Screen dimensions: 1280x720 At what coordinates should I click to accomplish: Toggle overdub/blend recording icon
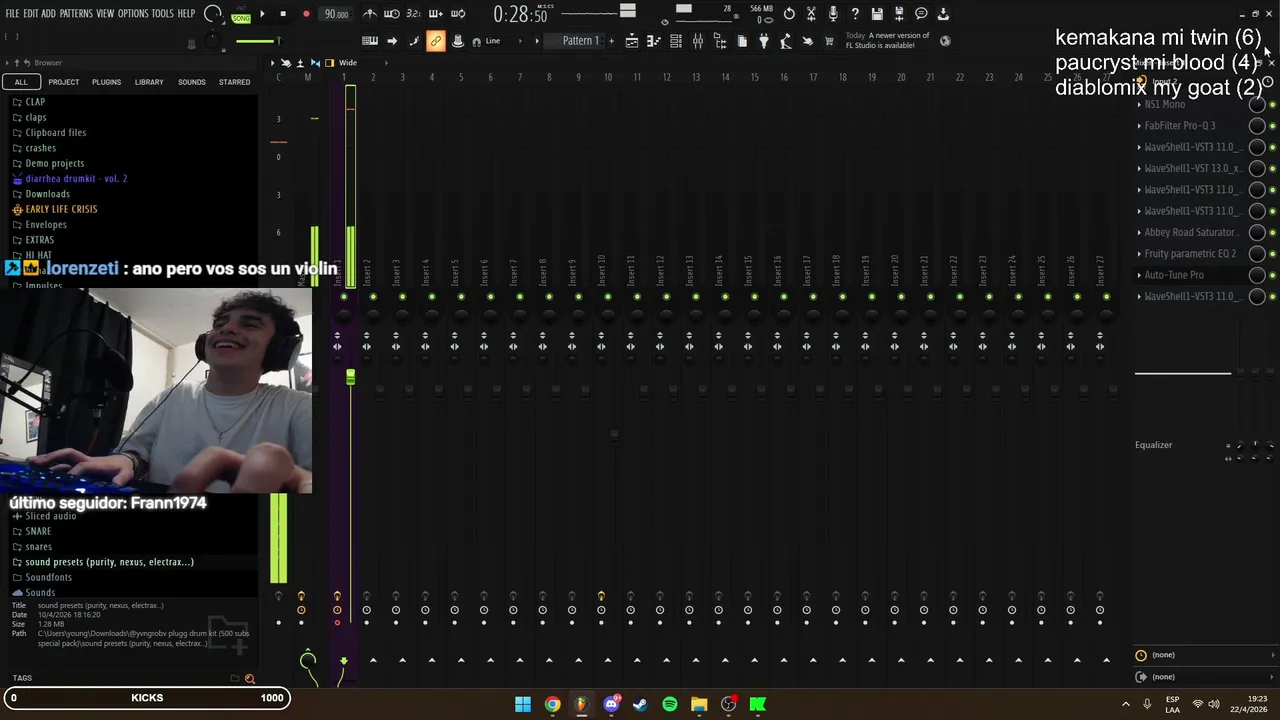coord(436,14)
